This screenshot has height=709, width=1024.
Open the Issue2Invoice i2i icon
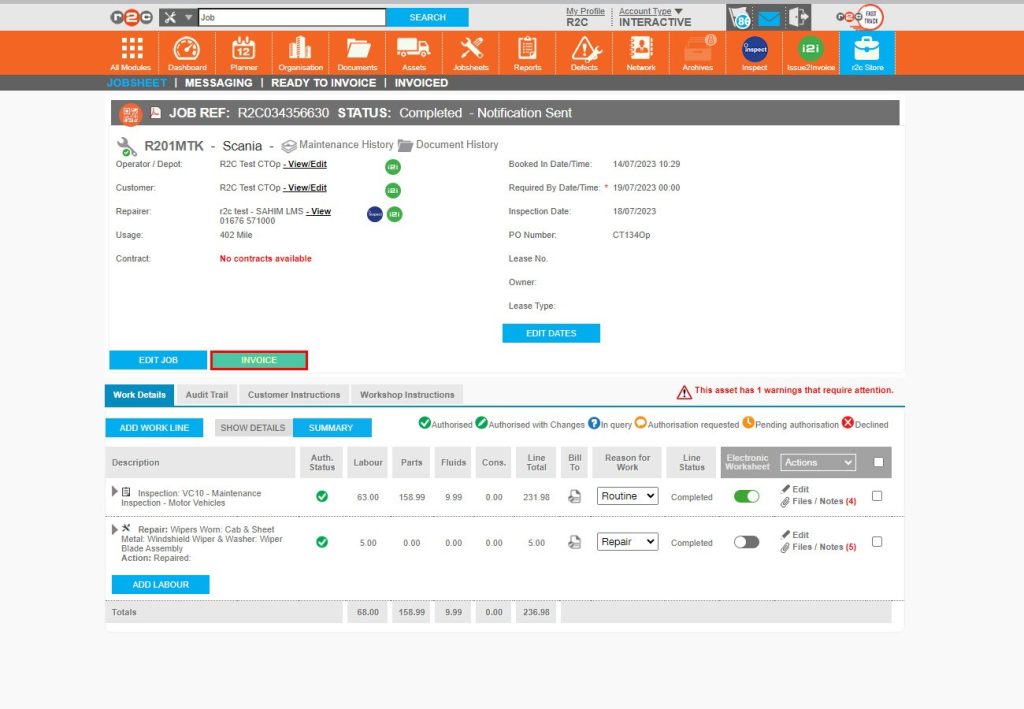click(x=810, y=48)
